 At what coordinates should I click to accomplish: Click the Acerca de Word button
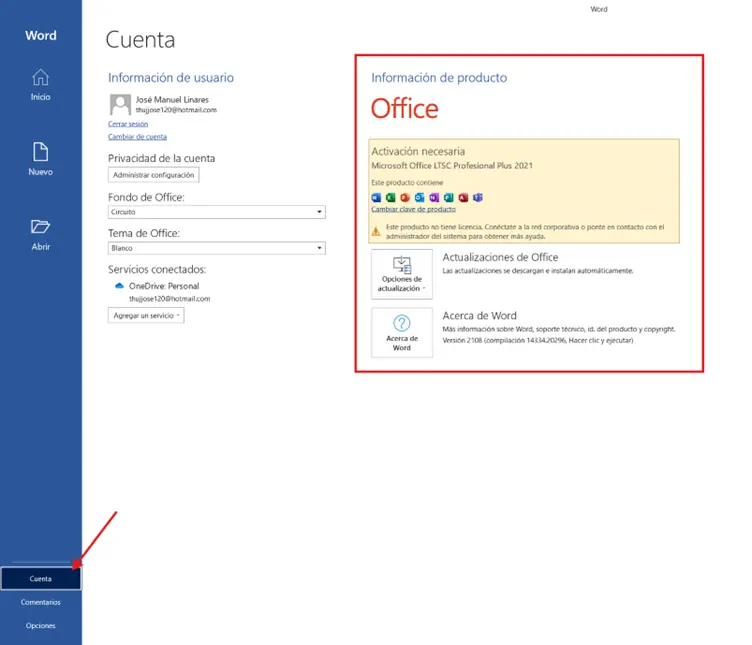coord(402,333)
